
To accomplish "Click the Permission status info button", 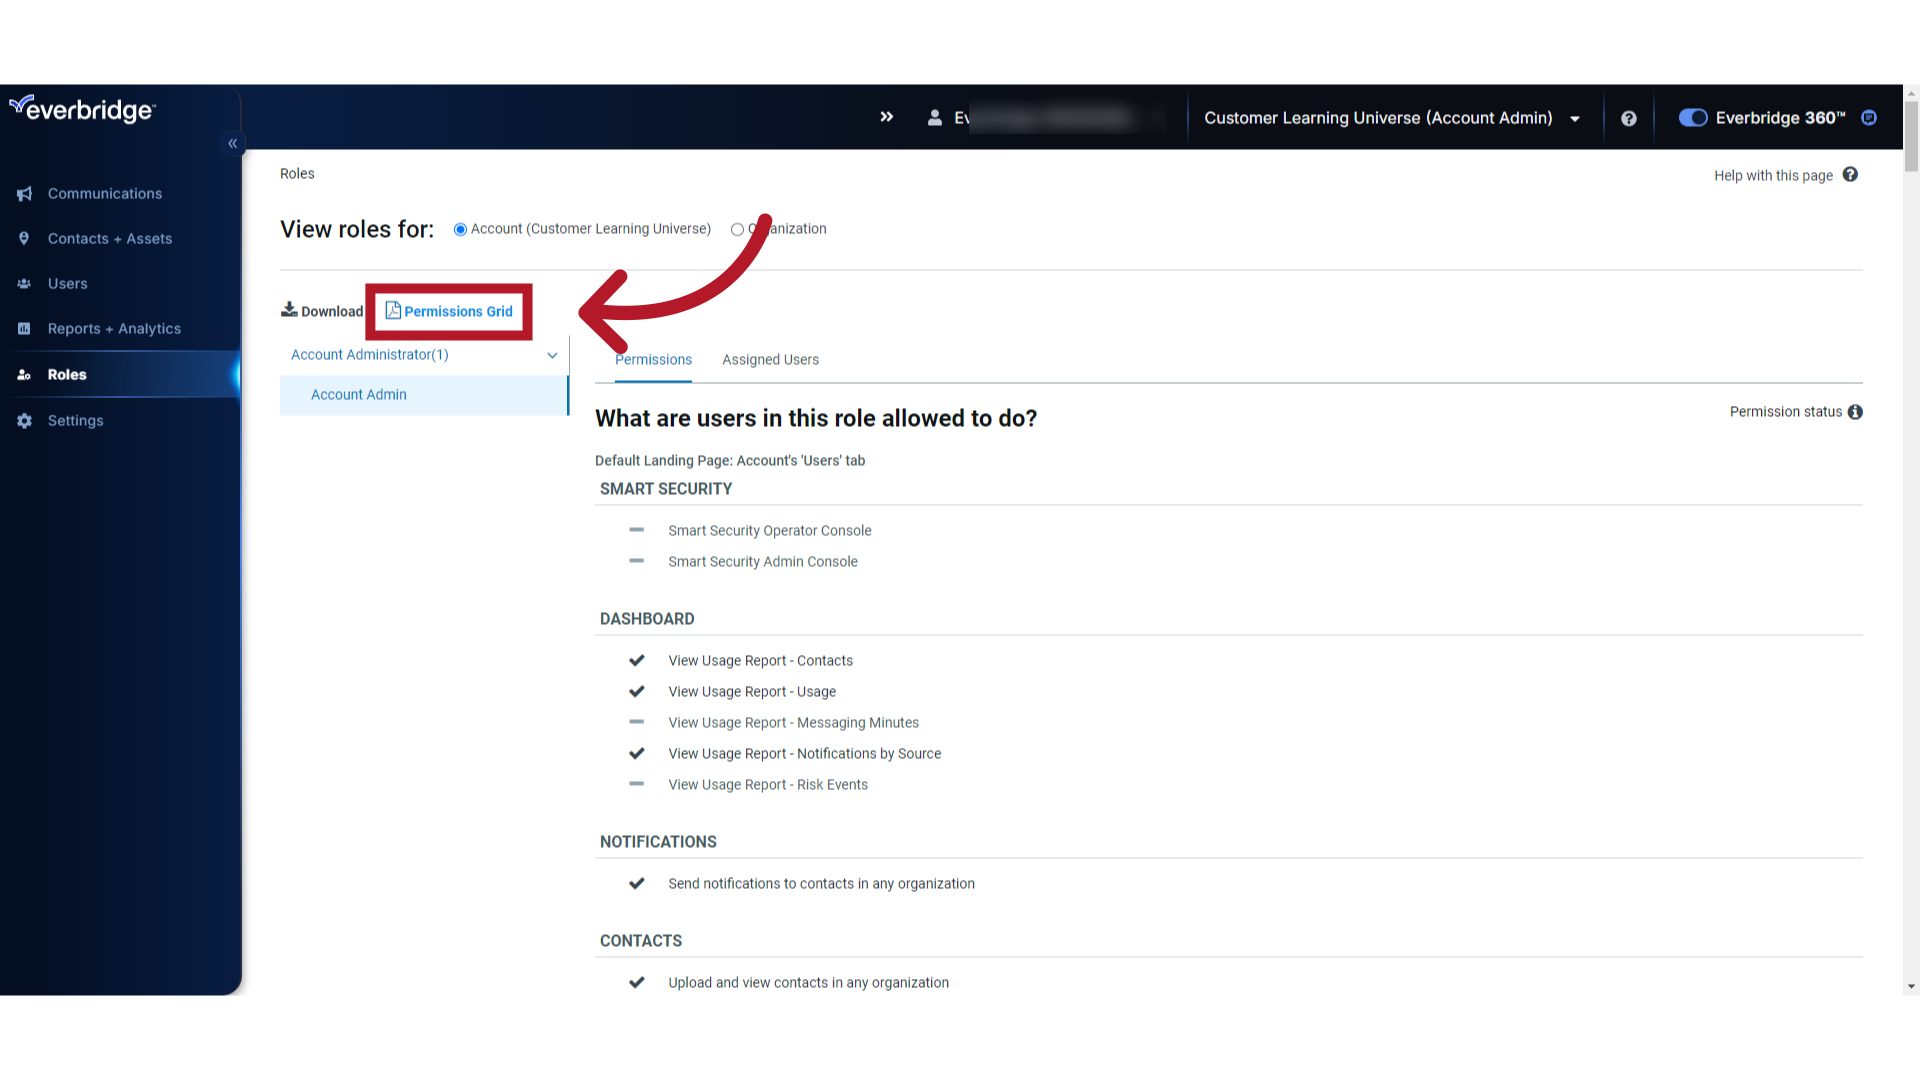I will pyautogui.click(x=1854, y=411).
